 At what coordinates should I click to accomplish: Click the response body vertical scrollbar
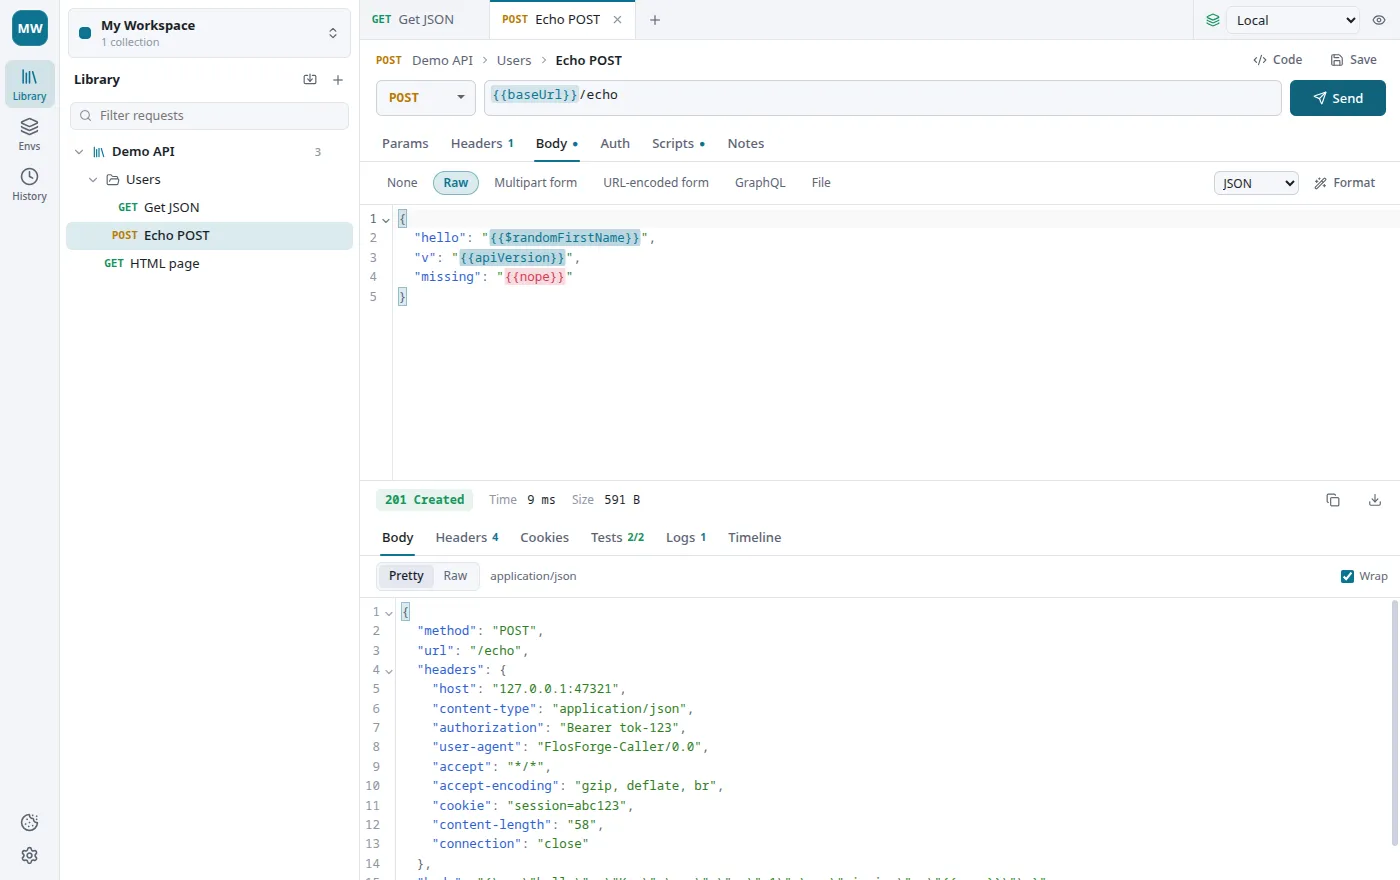[1395, 724]
